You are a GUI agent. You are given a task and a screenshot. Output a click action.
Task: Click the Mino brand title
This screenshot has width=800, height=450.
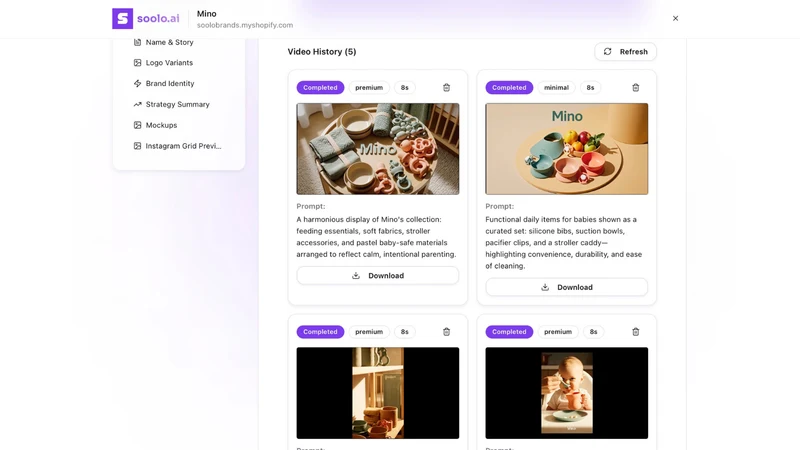[x=207, y=14]
